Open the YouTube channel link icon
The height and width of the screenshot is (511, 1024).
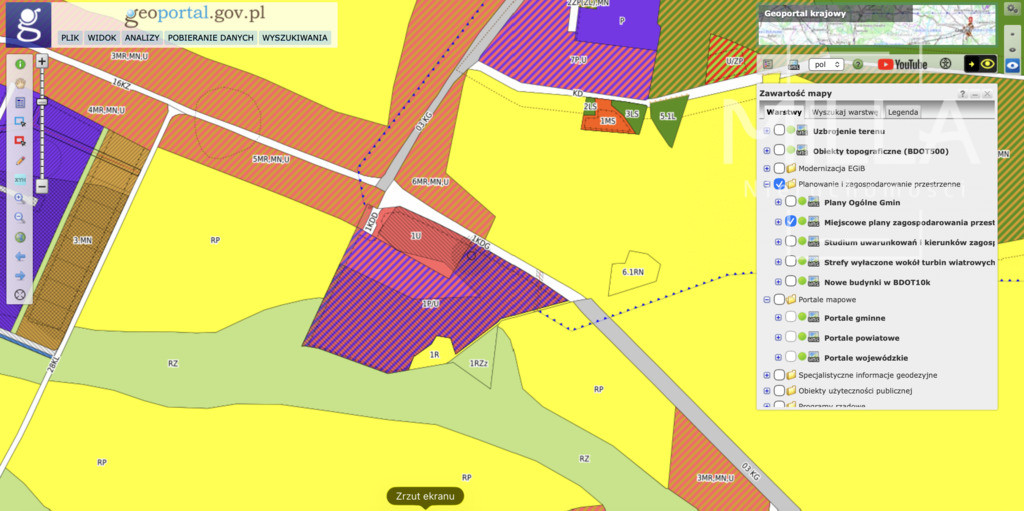(903, 64)
